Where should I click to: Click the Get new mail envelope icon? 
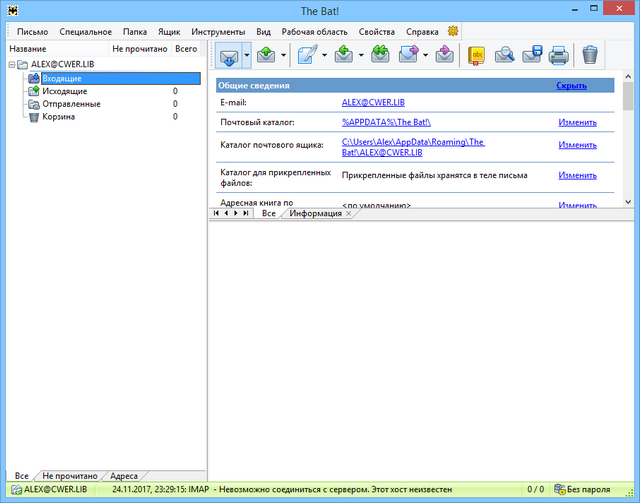(229, 54)
